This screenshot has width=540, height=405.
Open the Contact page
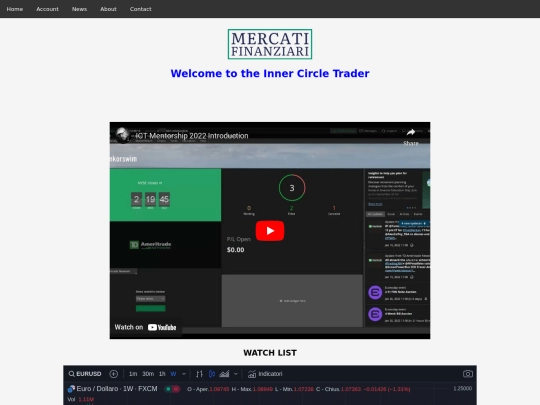tap(141, 9)
